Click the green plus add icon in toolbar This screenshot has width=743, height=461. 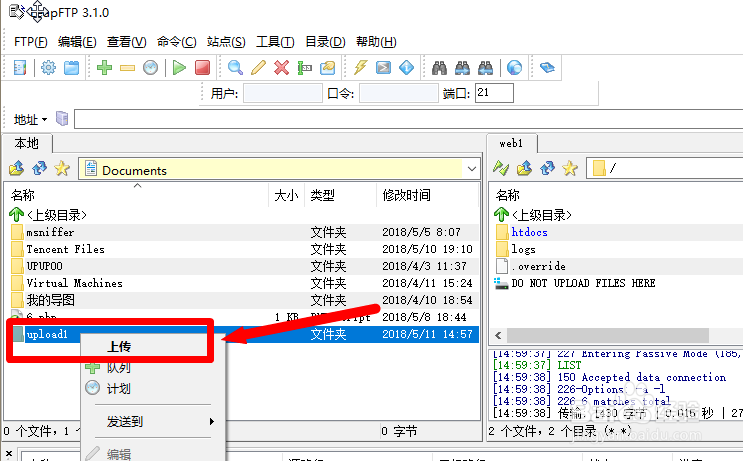[104, 68]
